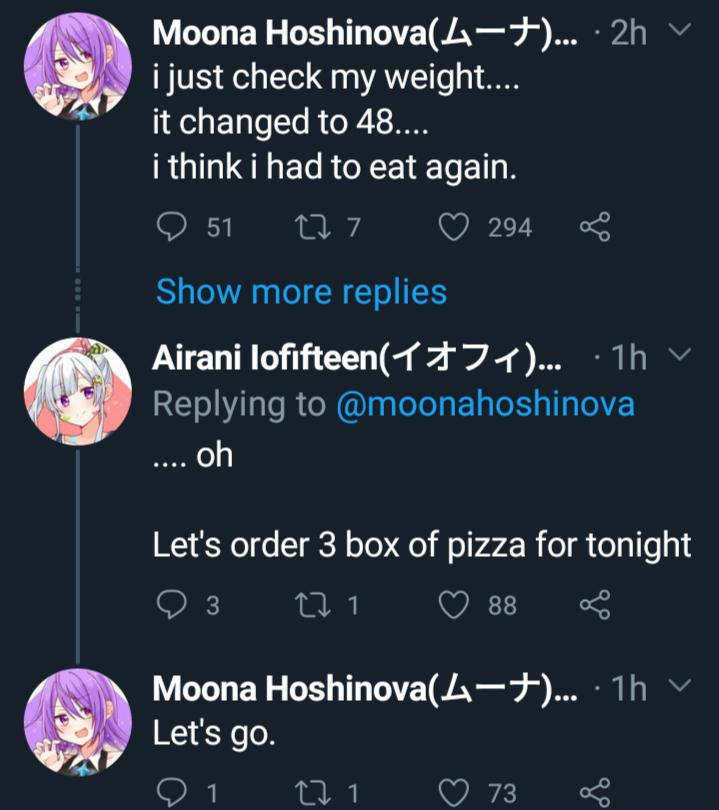Viewport: 719px width, 810px height.
Task: Share Moona's "Let's go." tweet
Action: (x=594, y=793)
